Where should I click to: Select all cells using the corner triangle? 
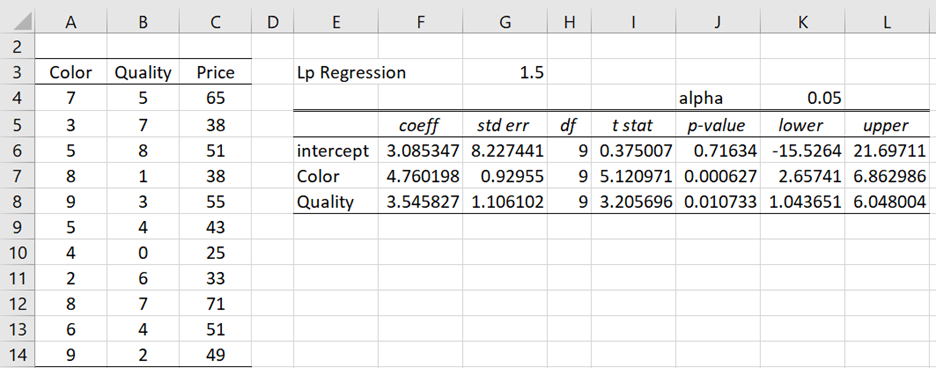point(18,22)
